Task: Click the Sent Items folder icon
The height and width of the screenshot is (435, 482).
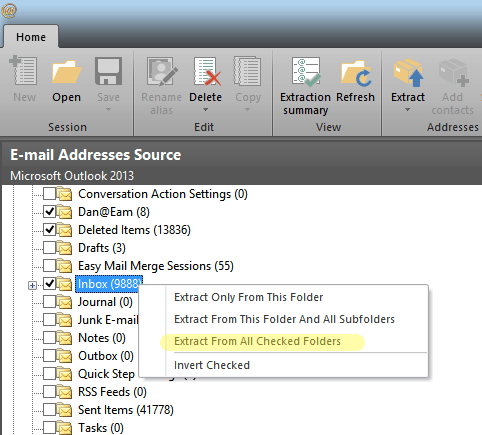Action: coord(64,410)
